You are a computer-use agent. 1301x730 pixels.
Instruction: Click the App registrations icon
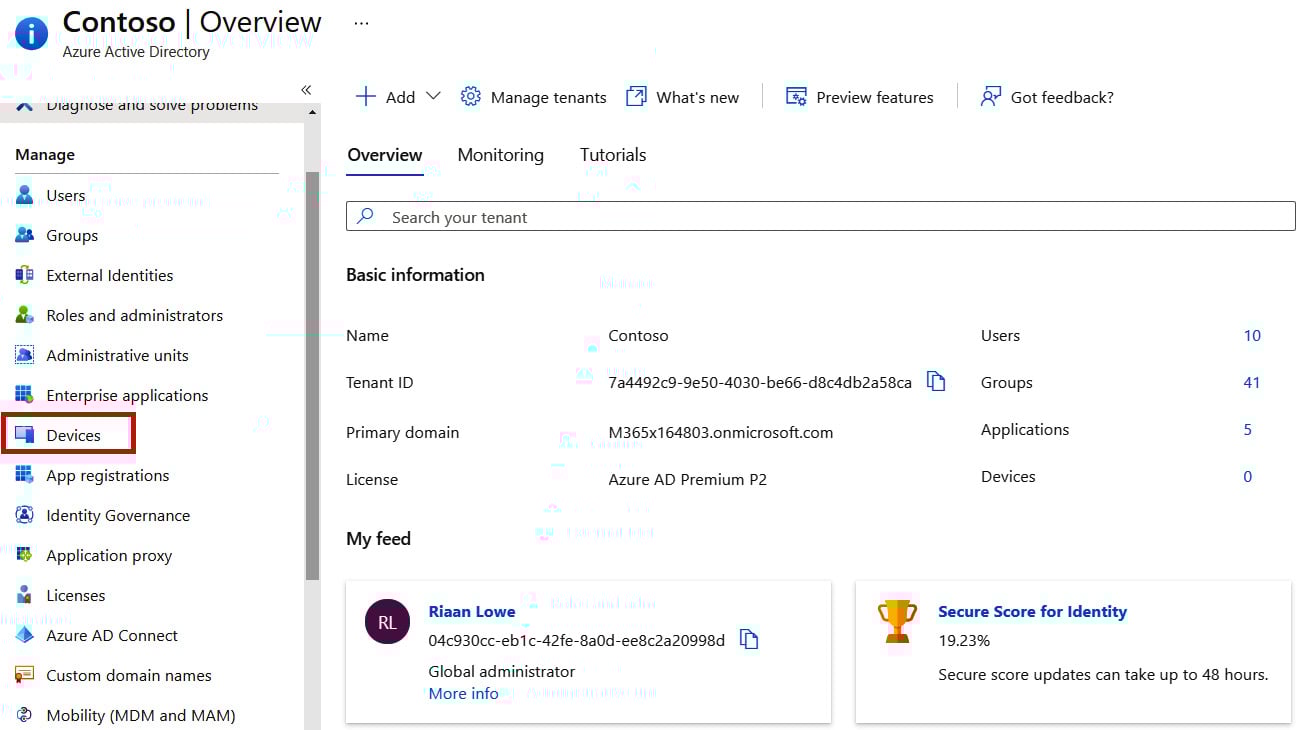(25, 475)
